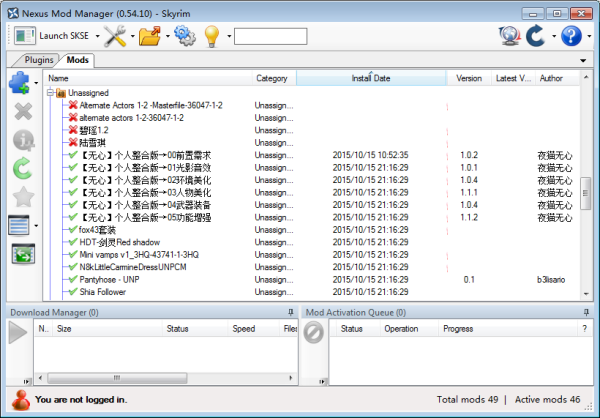The image size is (600, 418).
Task: Toggle green check on 01光影音效 mod
Action: [x=73, y=167]
